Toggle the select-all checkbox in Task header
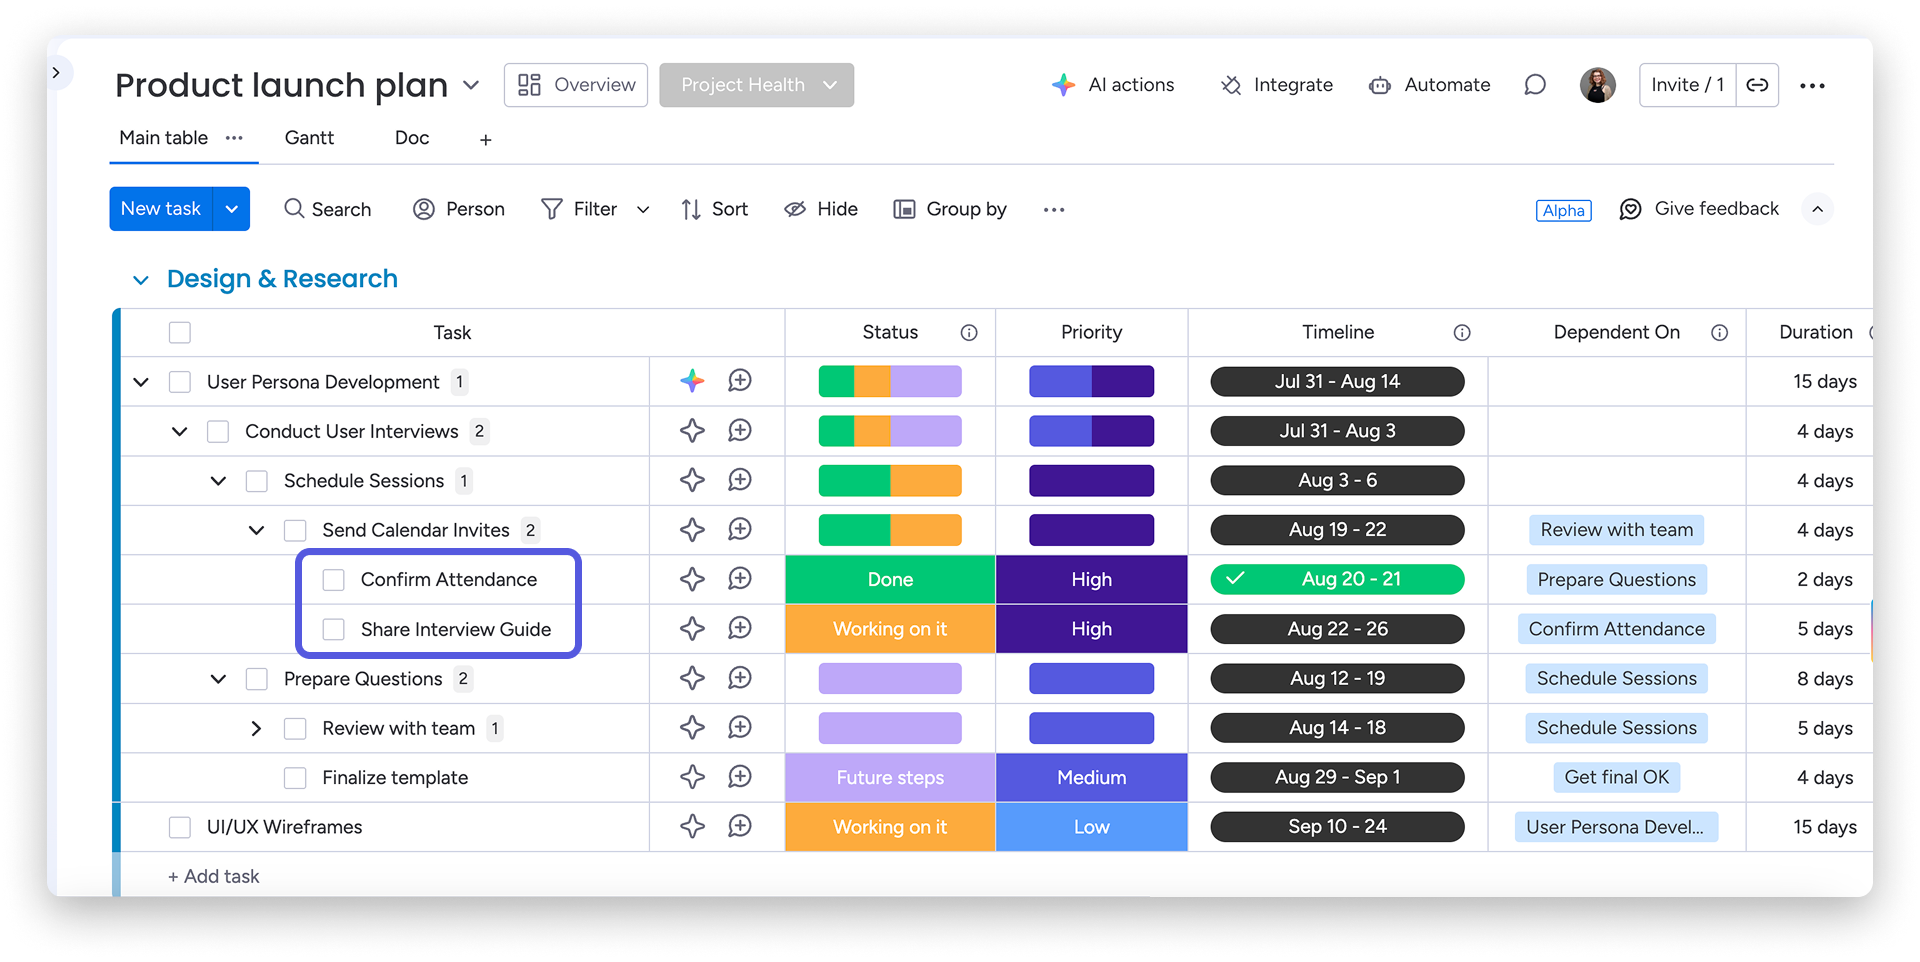The width and height of the screenshot is (1920, 962). [x=180, y=333]
